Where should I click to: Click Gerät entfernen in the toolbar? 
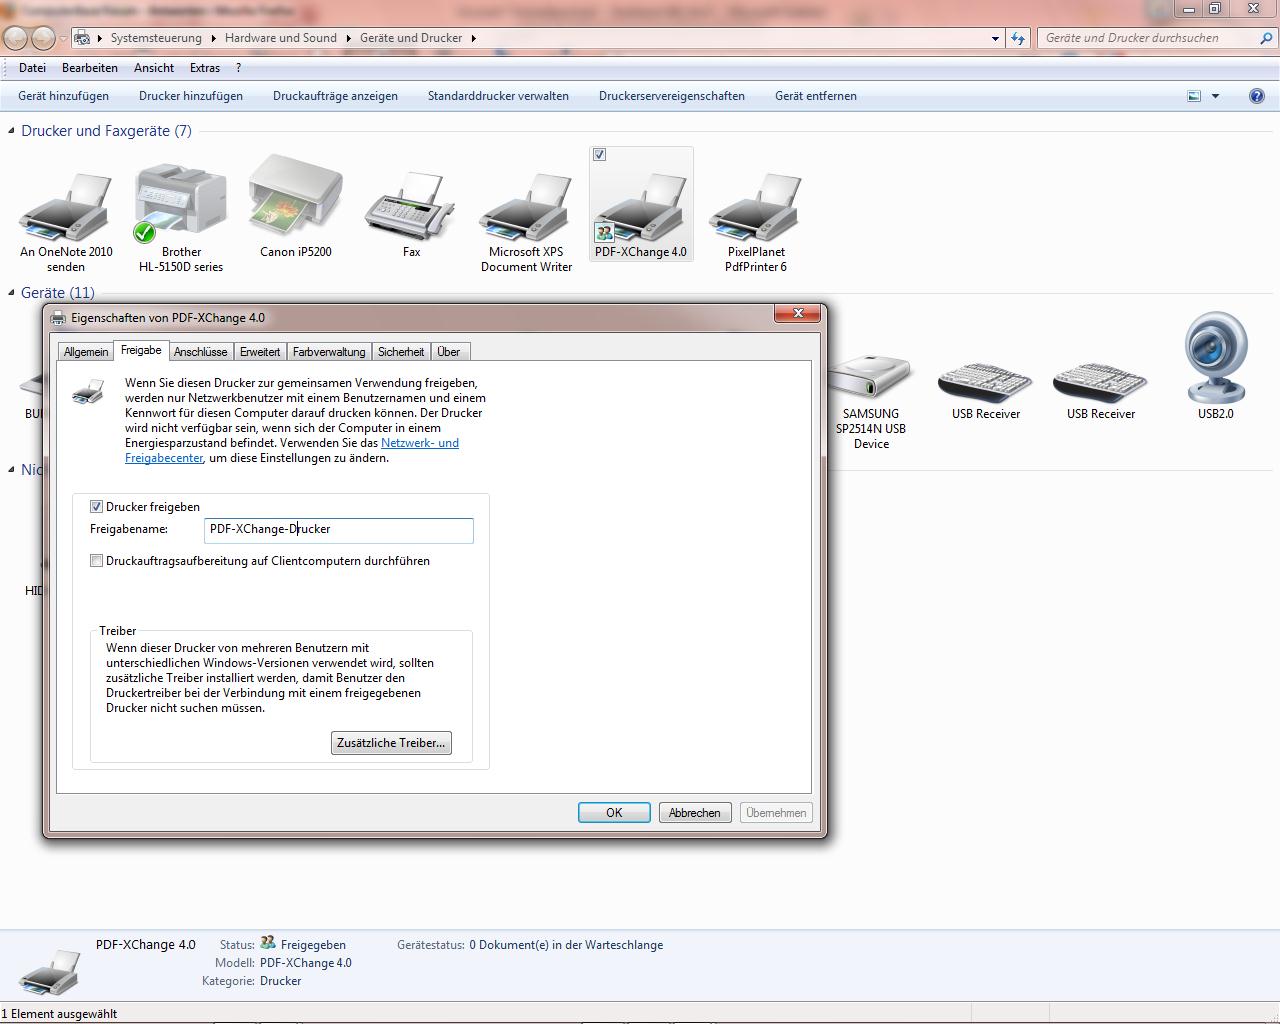(x=816, y=96)
